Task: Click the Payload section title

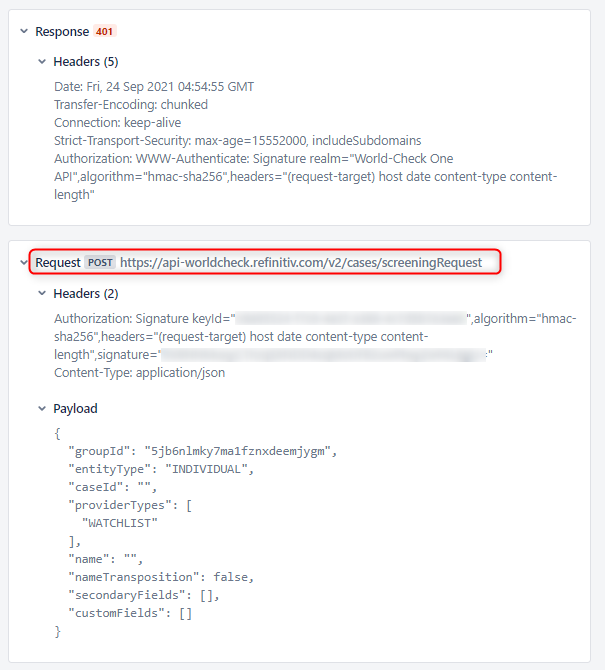Action: coord(75,408)
